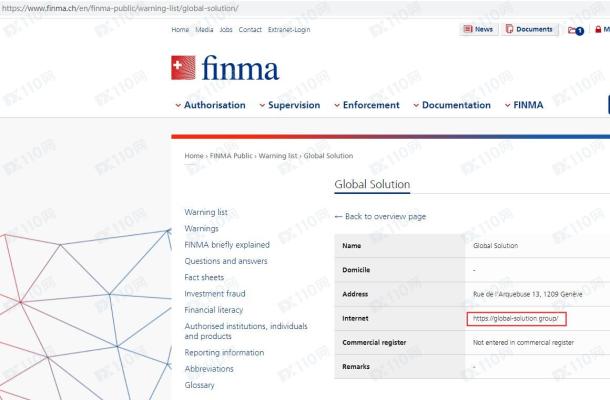Click Warning list in the breadcrumb
Viewport: 610px width, 400px height.
coord(278,156)
